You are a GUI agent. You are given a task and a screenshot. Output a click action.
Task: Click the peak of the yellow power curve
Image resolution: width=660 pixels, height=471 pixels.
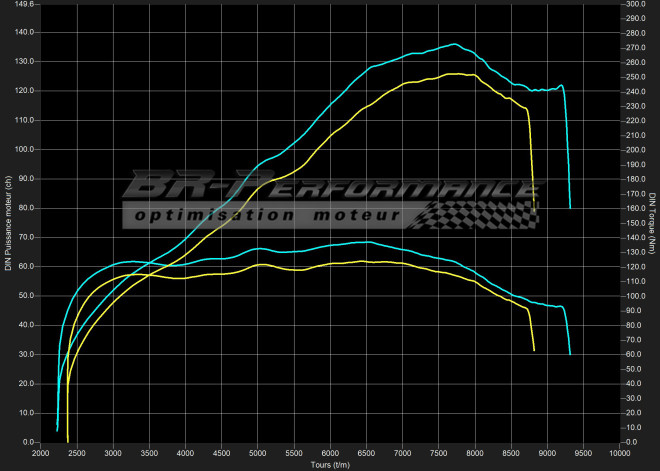click(455, 74)
